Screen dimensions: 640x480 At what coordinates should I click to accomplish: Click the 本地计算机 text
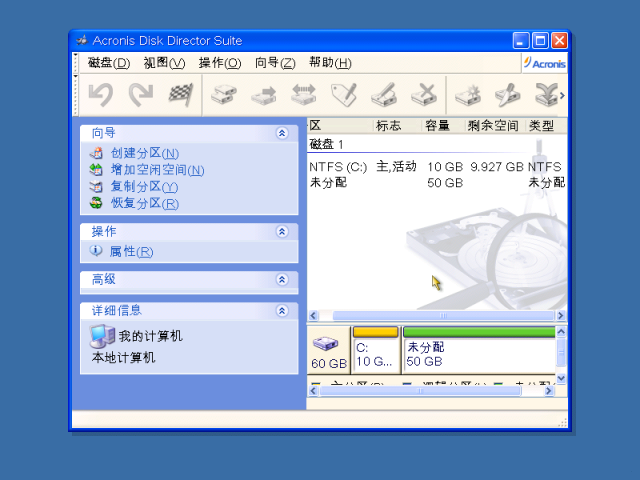pos(123,358)
